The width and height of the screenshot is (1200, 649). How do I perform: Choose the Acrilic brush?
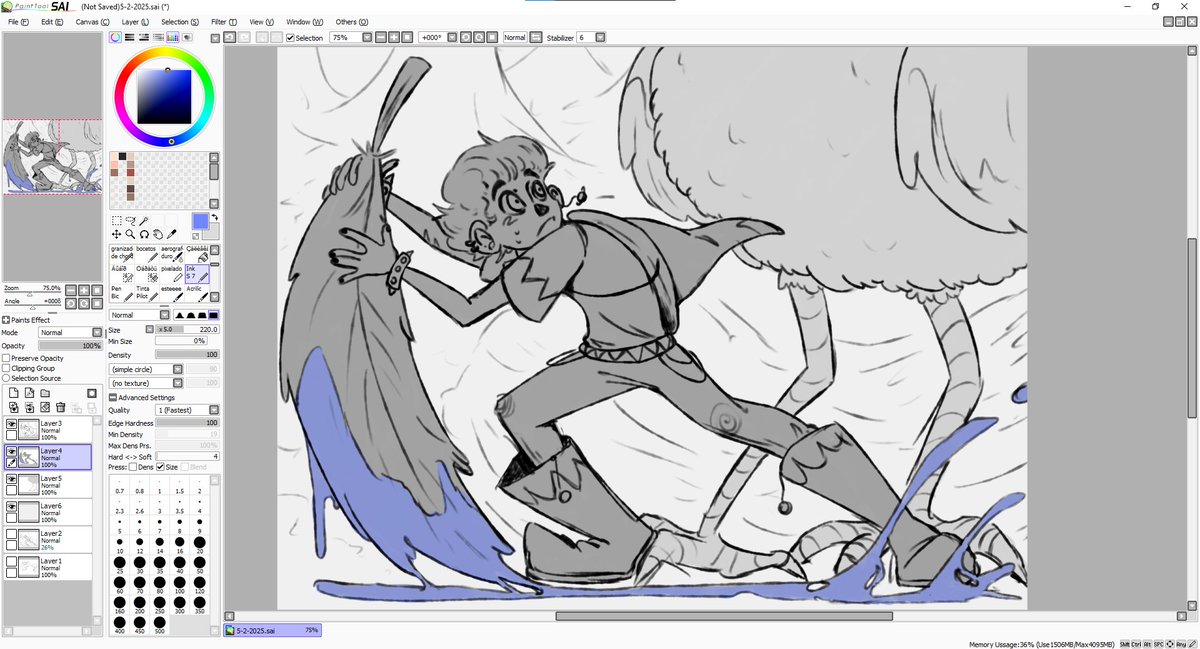pyautogui.click(x=197, y=293)
